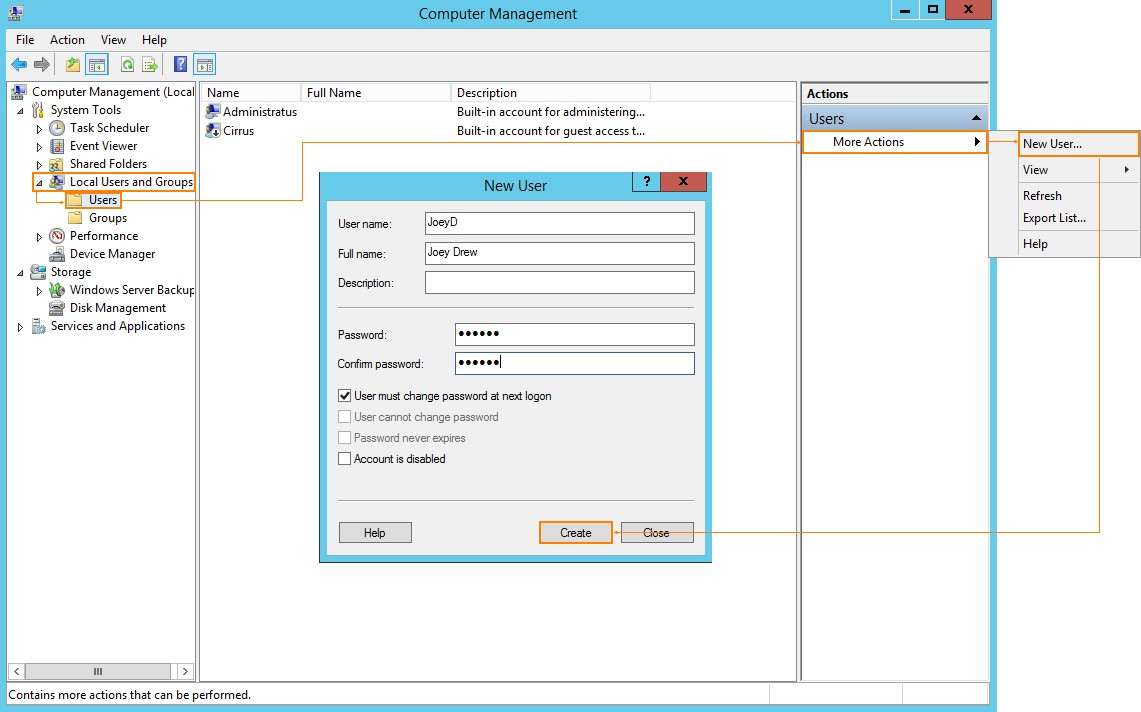Expand the Task Scheduler tree node
The height and width of the screenshot is (712, 1141).
(39, 129)
